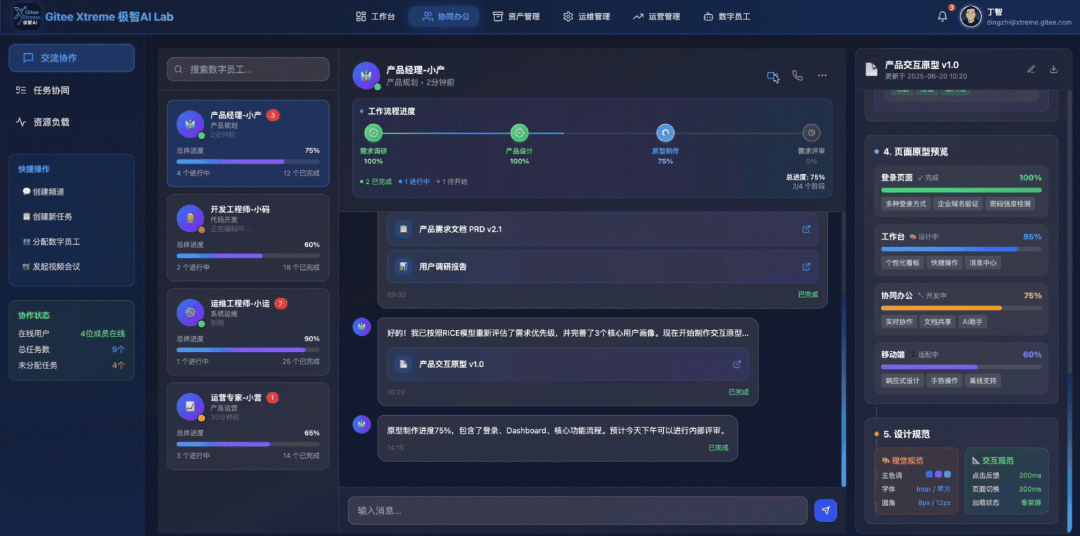Click the 运维工程师-小运 gear avatar
The width and height of the screenshot is (1080, 536).
click(190, 312)
